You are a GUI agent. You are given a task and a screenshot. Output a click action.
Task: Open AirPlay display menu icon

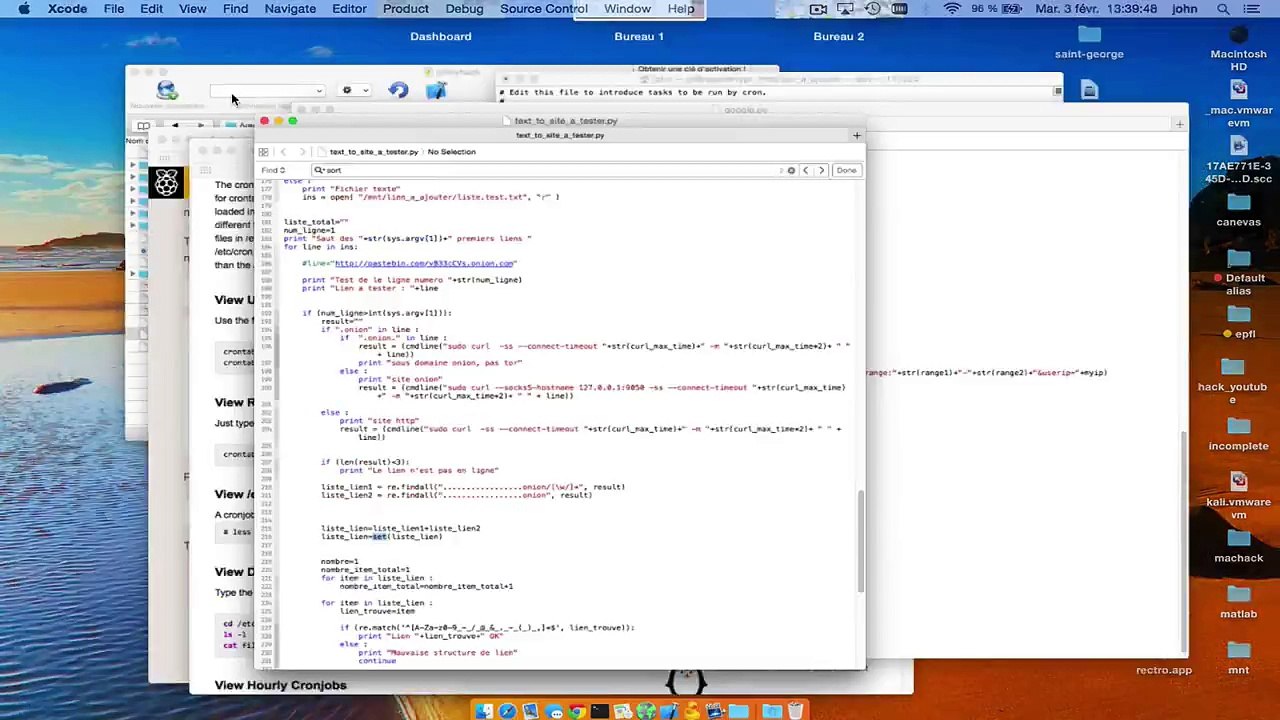tap(846, 9)
